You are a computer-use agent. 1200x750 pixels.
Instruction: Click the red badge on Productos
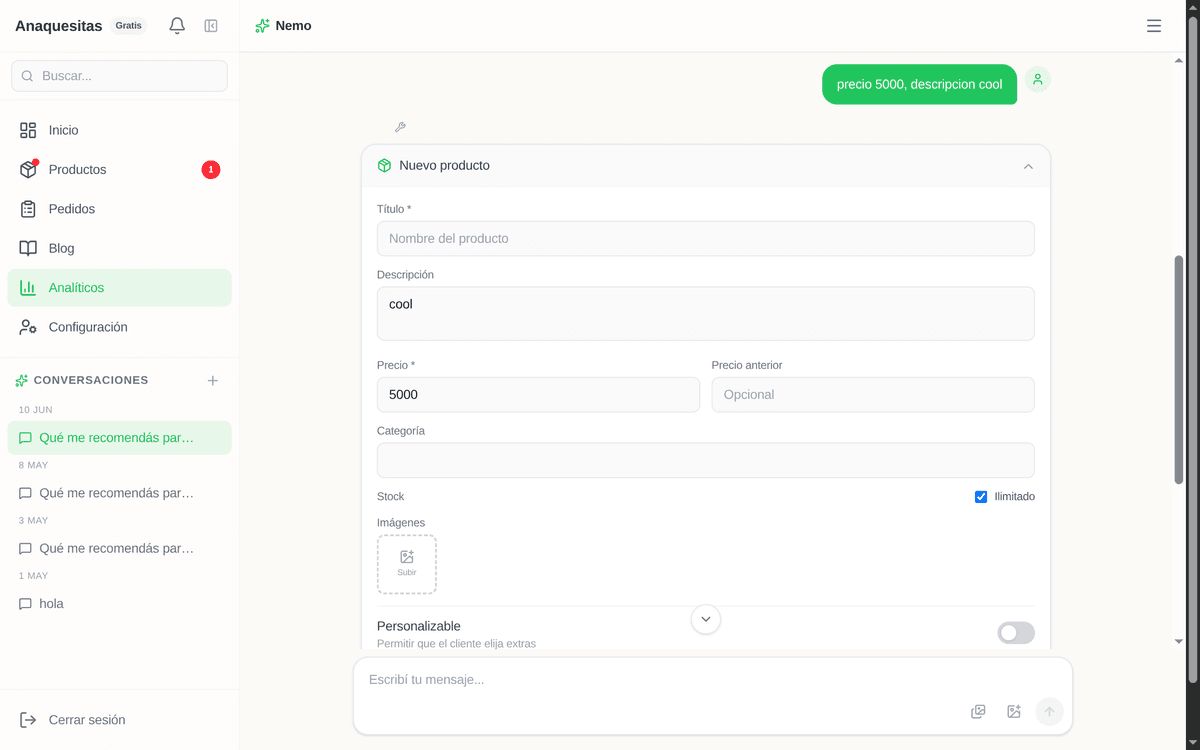(211, 170)
